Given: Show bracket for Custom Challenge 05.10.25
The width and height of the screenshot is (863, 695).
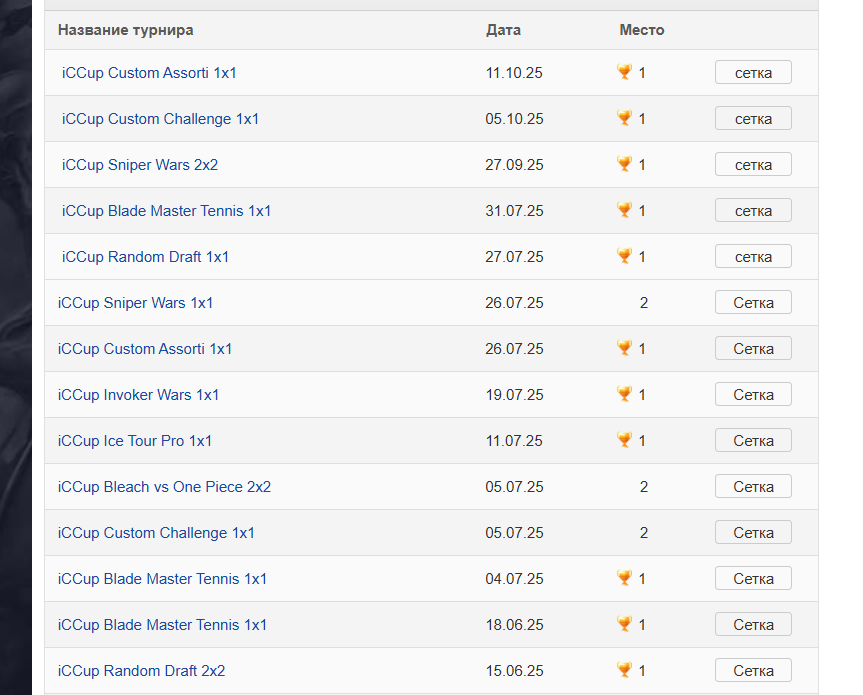Looking at the screenshot, I should pyautogui.click(x=753, y=118).
